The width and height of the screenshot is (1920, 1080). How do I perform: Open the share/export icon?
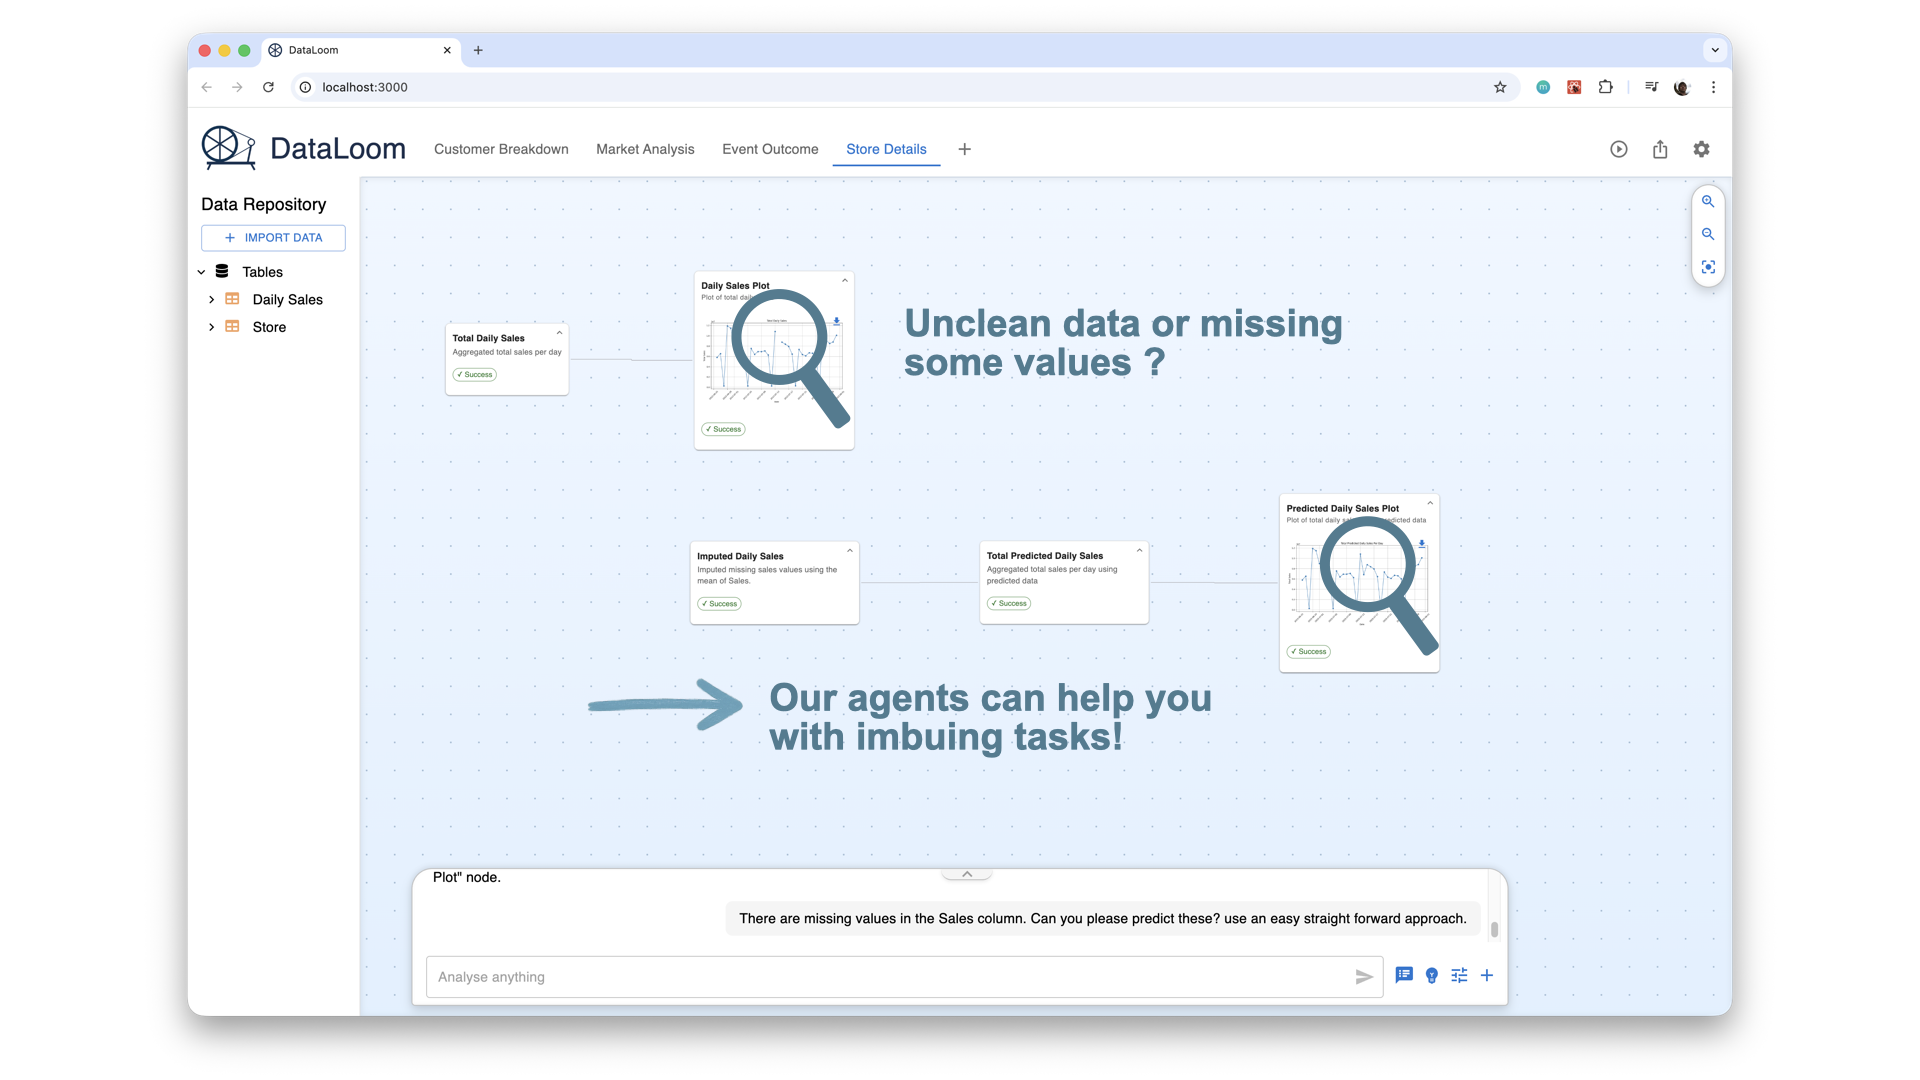1660,149
